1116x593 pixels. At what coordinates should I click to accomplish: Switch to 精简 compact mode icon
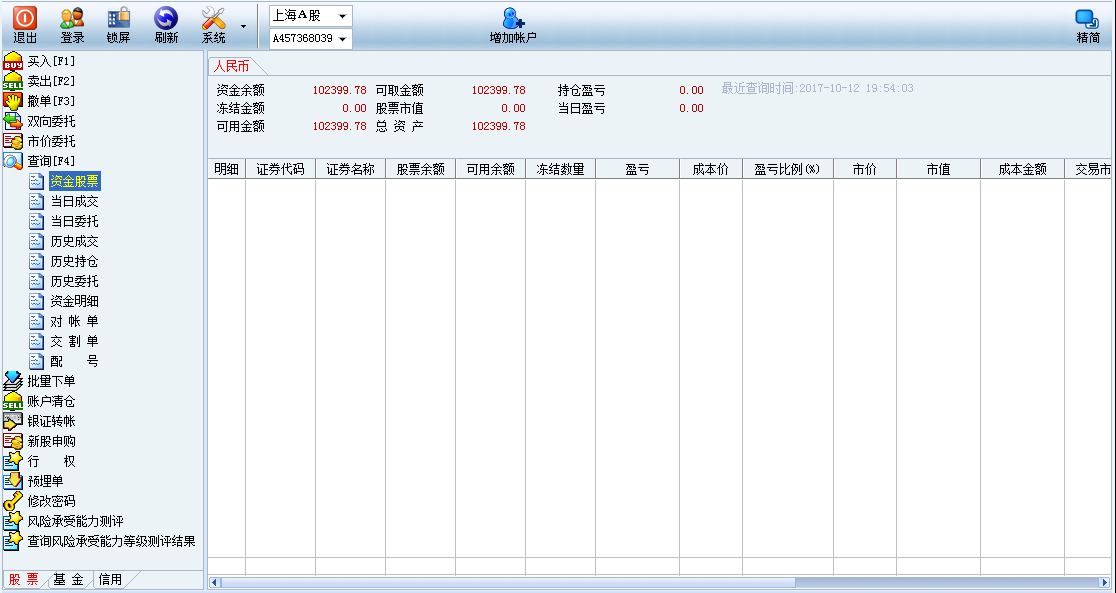tap(1087, 19)
